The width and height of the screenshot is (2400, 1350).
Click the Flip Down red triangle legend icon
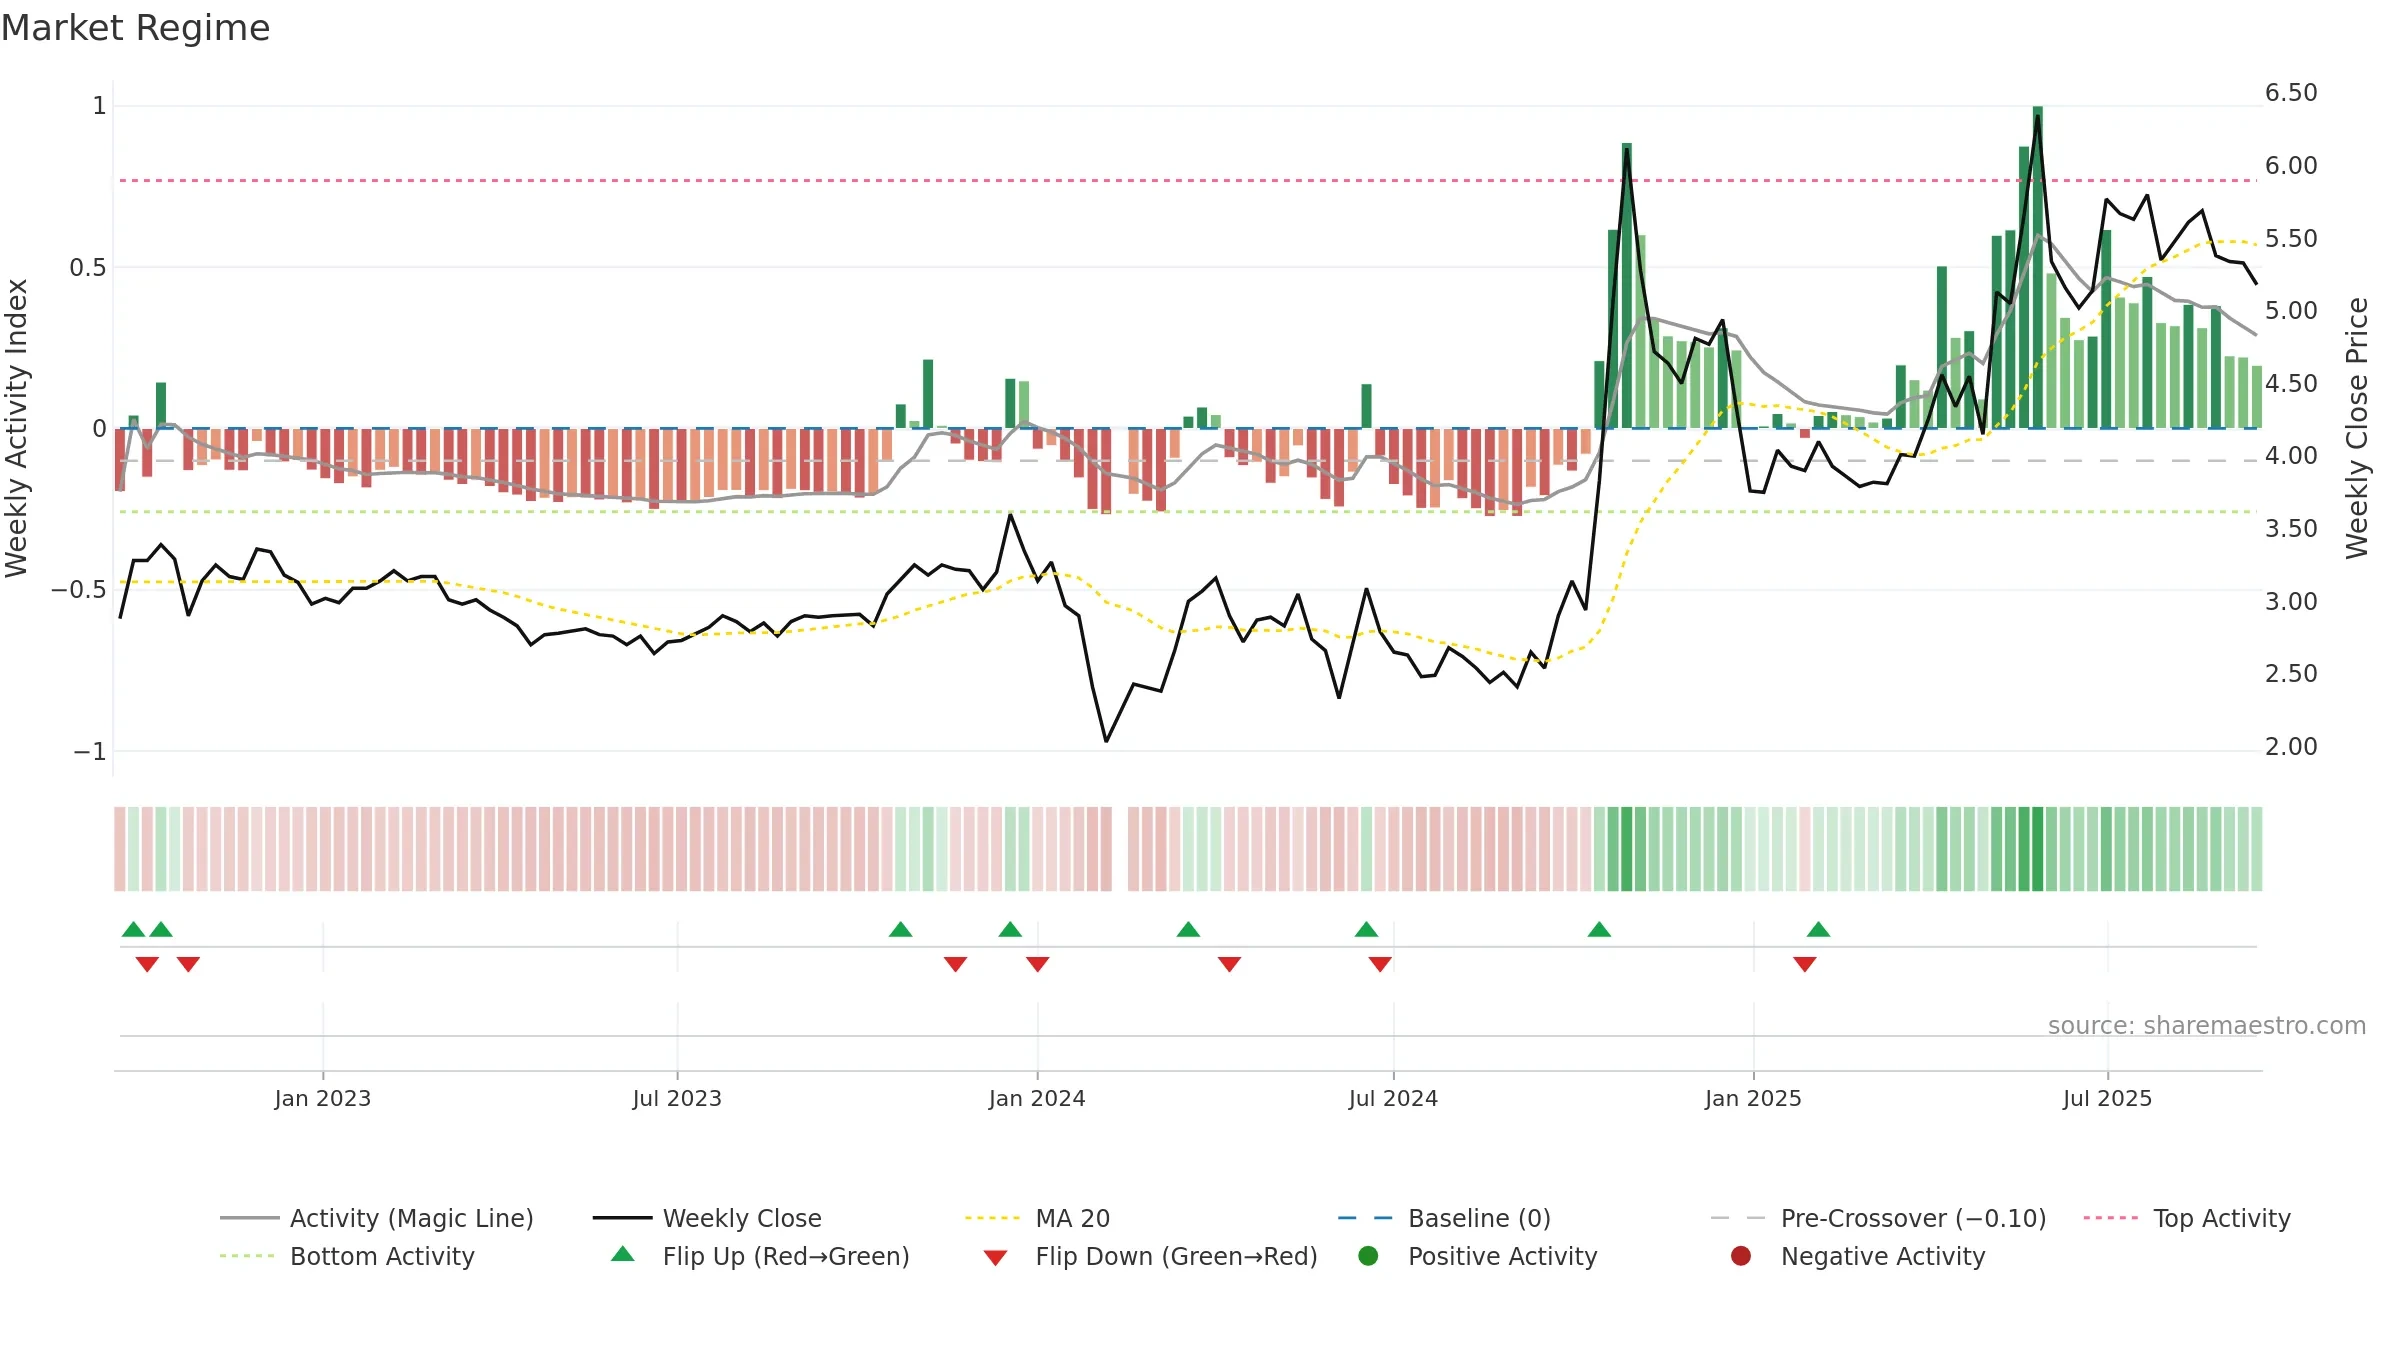click(995, 1258)
